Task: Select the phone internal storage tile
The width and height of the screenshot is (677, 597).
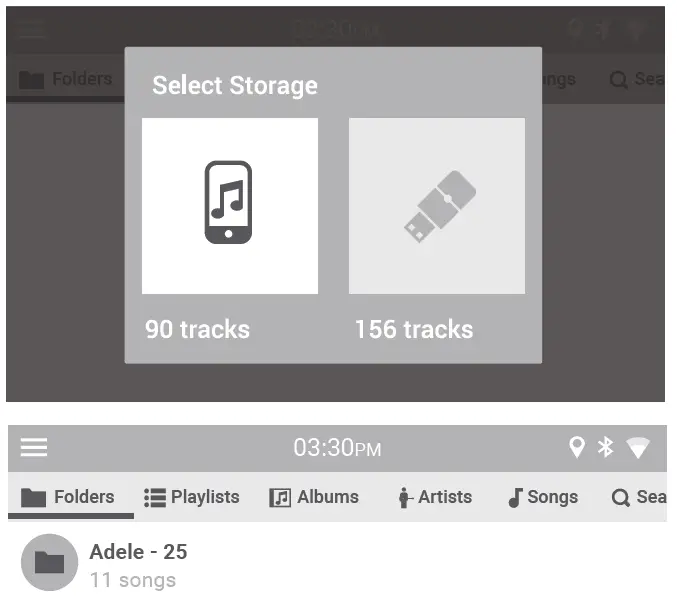Action: pyautogui.click(x=229, y=206)
